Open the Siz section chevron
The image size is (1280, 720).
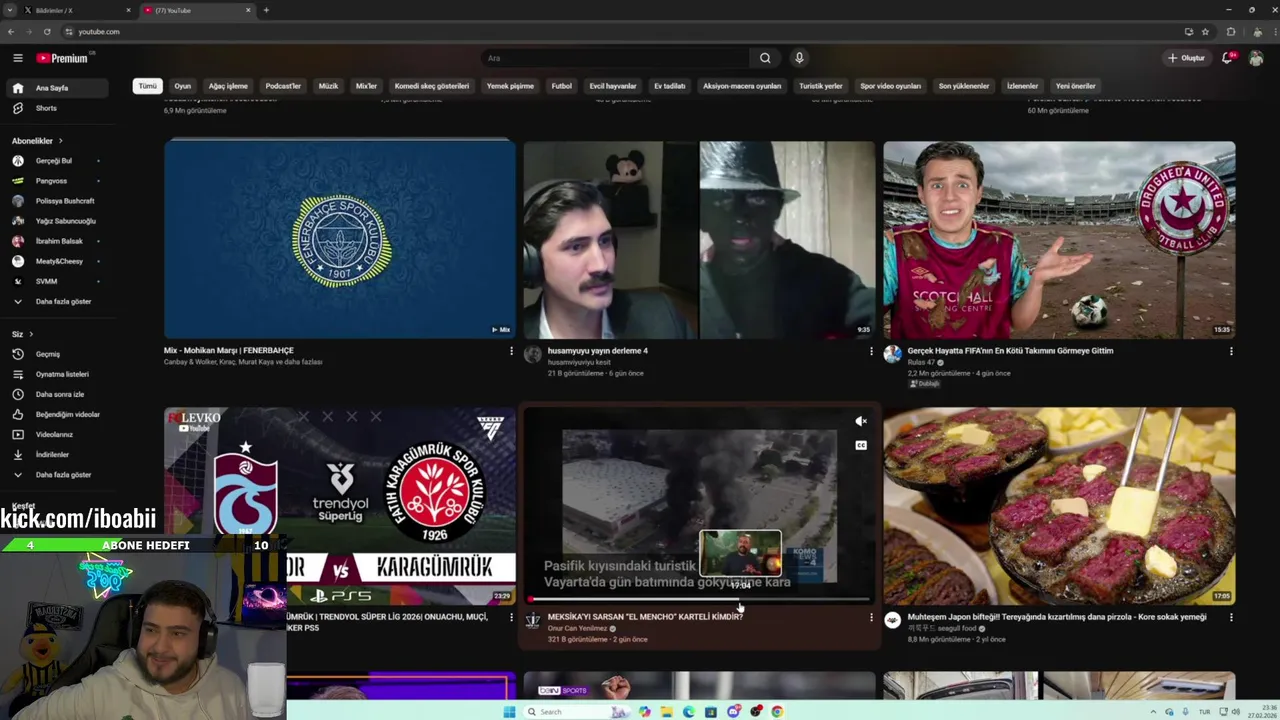(31, 334)
